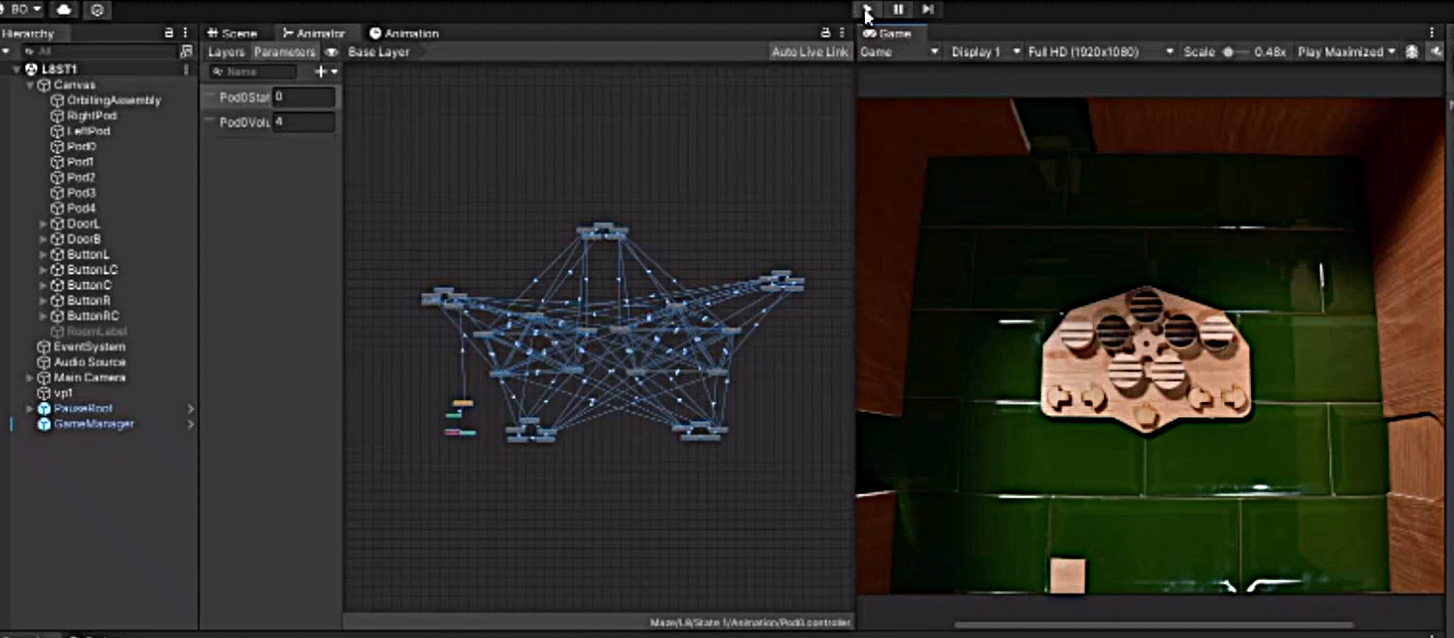Select the Layers button in Animator
Image resolution: width=1454 pixels, height=638 pixels.
226,52
